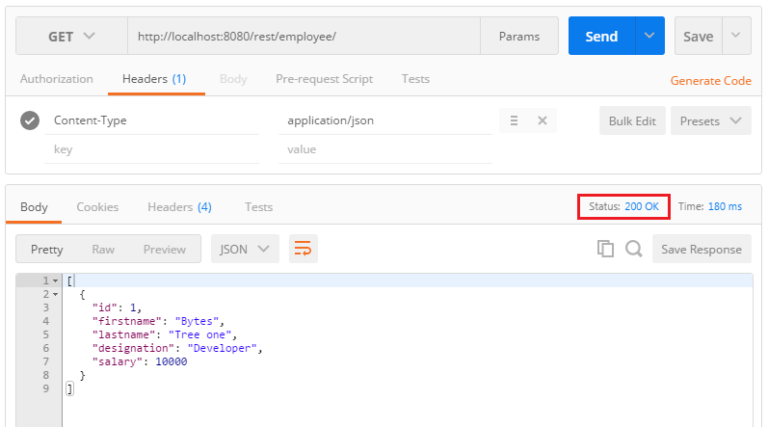The image size is (768, 427).
Task: Open the Pre-request Script tab
Action: click(324, 79)
